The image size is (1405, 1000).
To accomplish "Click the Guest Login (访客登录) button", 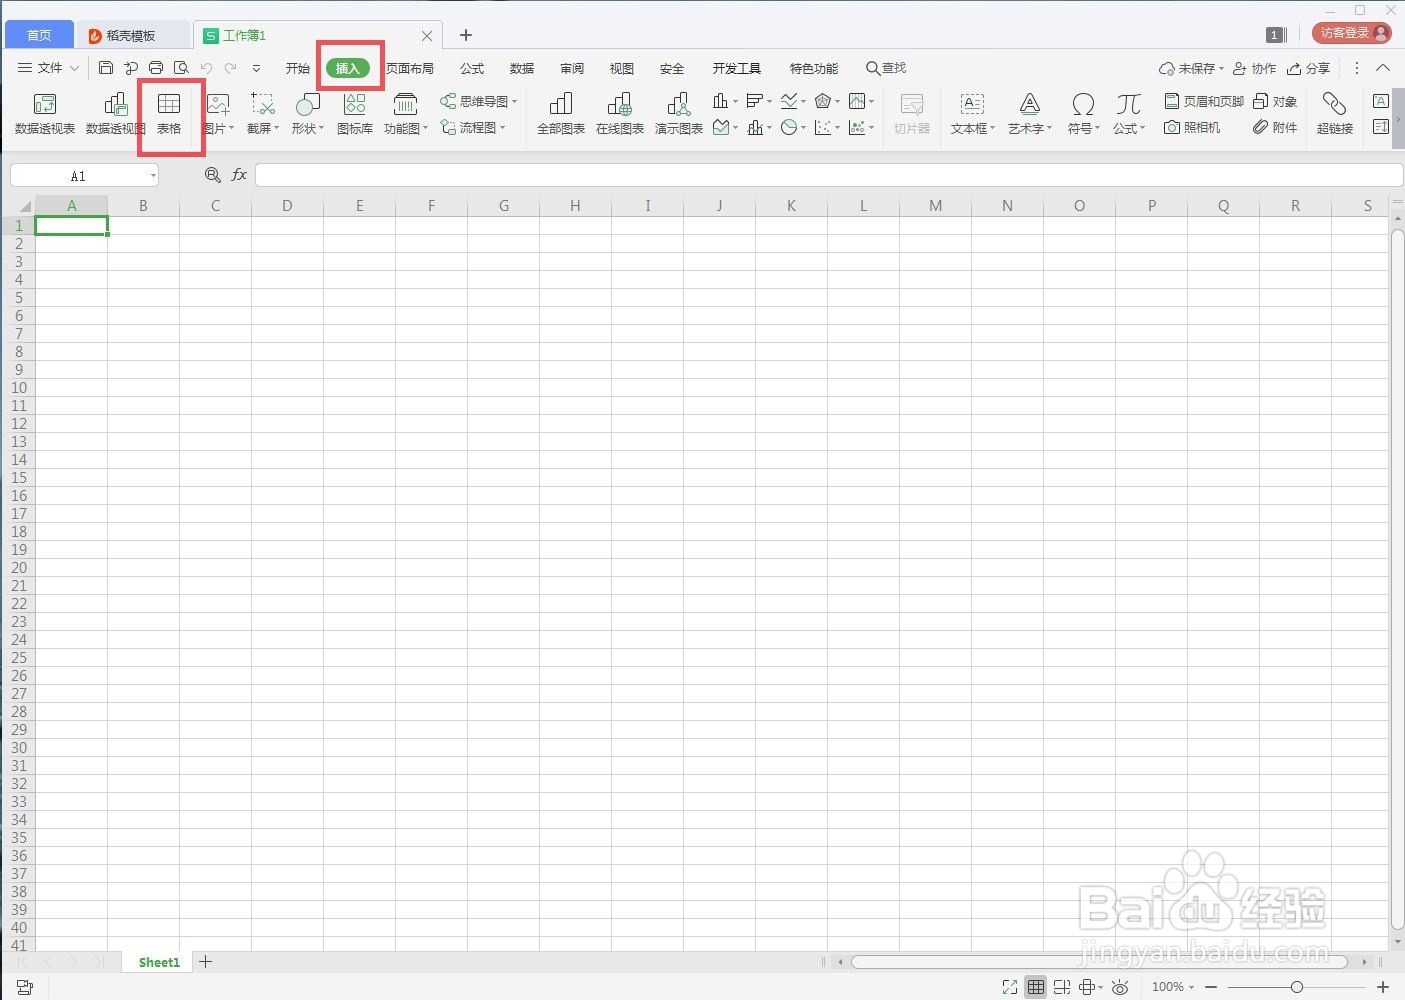I will click(x=1352, y=33).
